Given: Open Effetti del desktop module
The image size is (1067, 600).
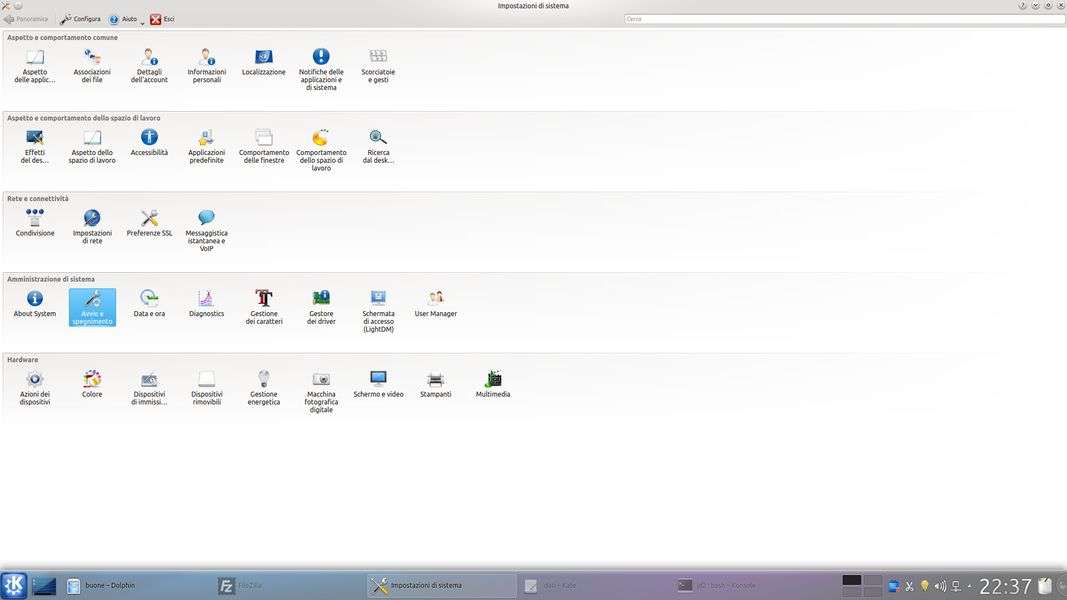Looking at the screenshot, I should [35, 146].
